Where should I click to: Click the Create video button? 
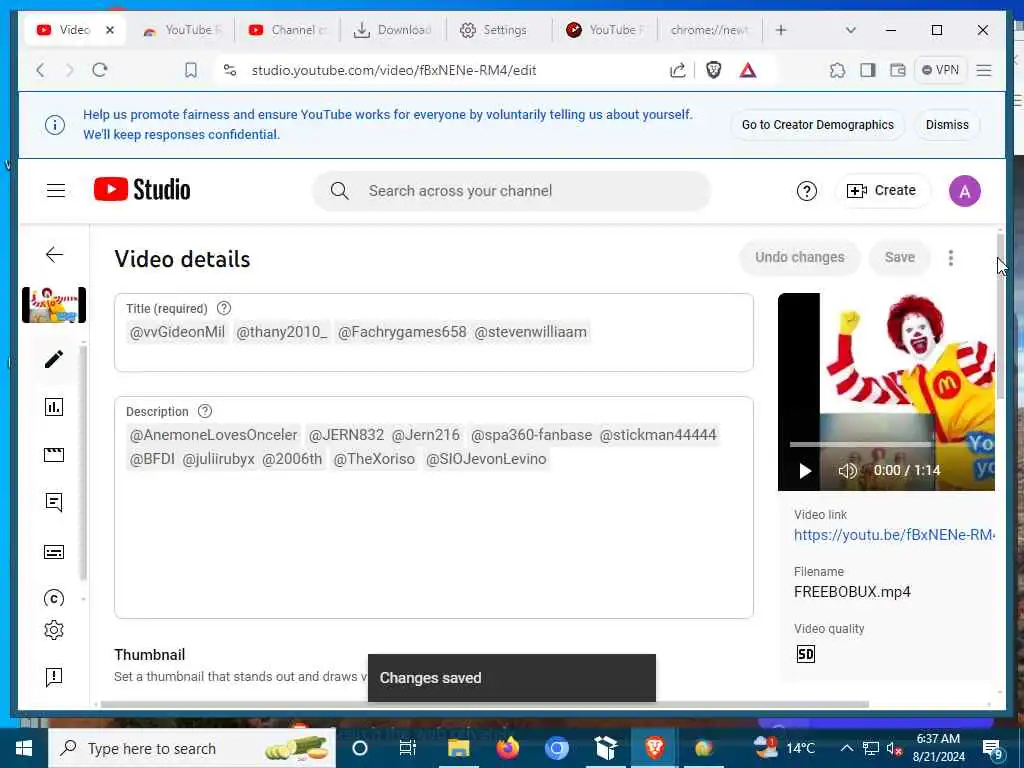(882, 191)
